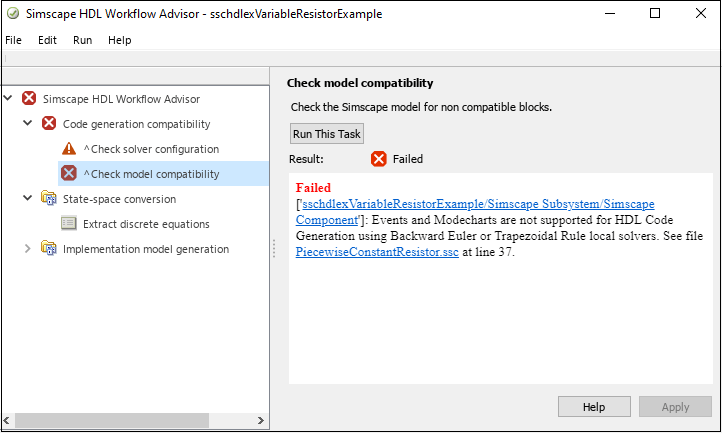722x433 pixels.
Task: Click the State-space conversion folder icon
Action: click(x=49, y=199)
